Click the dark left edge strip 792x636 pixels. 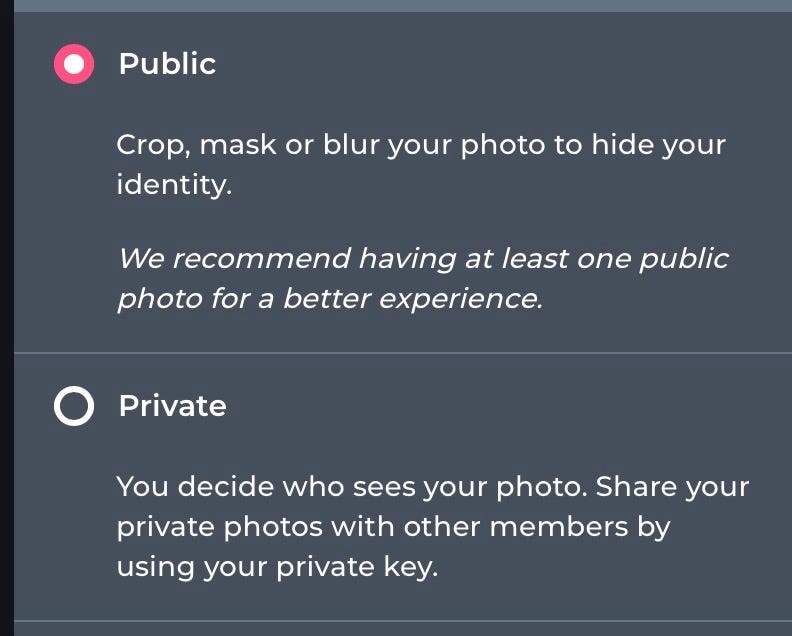pos(6,320)
